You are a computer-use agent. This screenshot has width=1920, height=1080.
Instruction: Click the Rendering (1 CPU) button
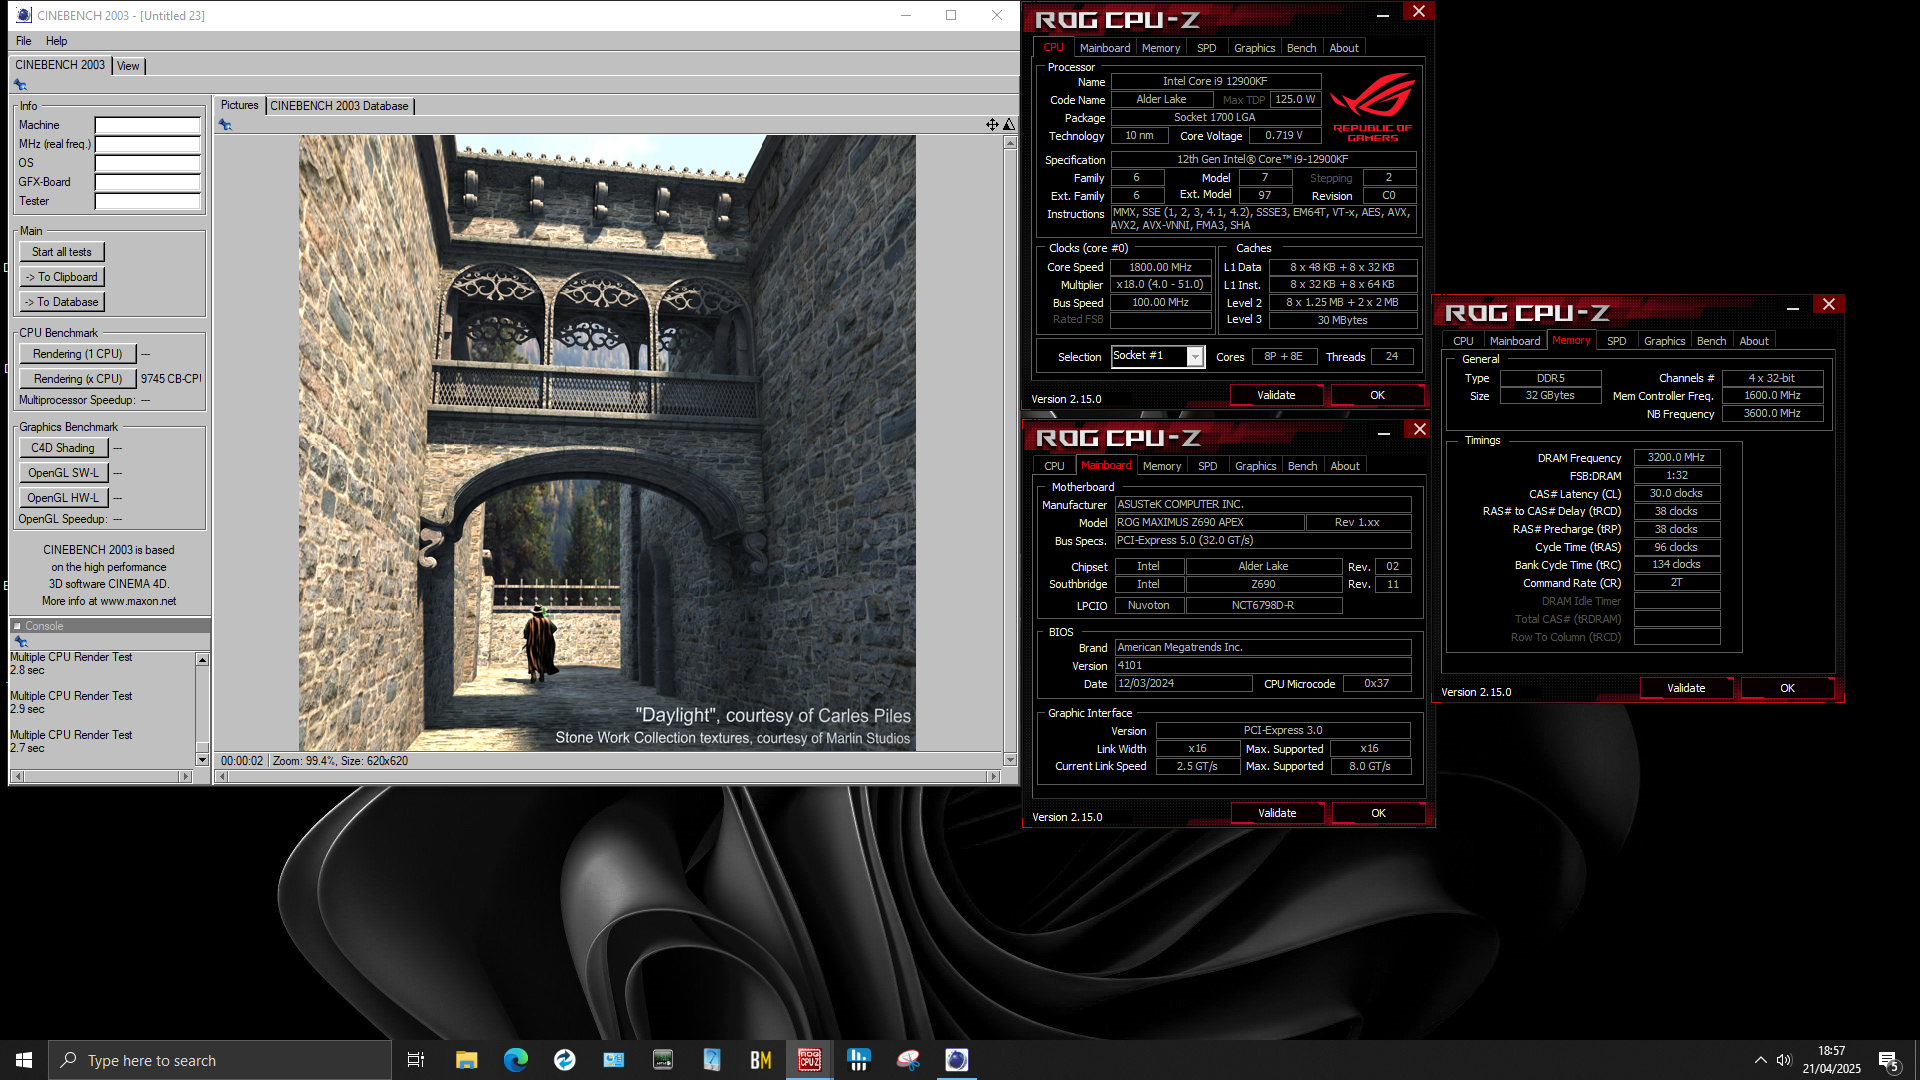pos(78,354)
